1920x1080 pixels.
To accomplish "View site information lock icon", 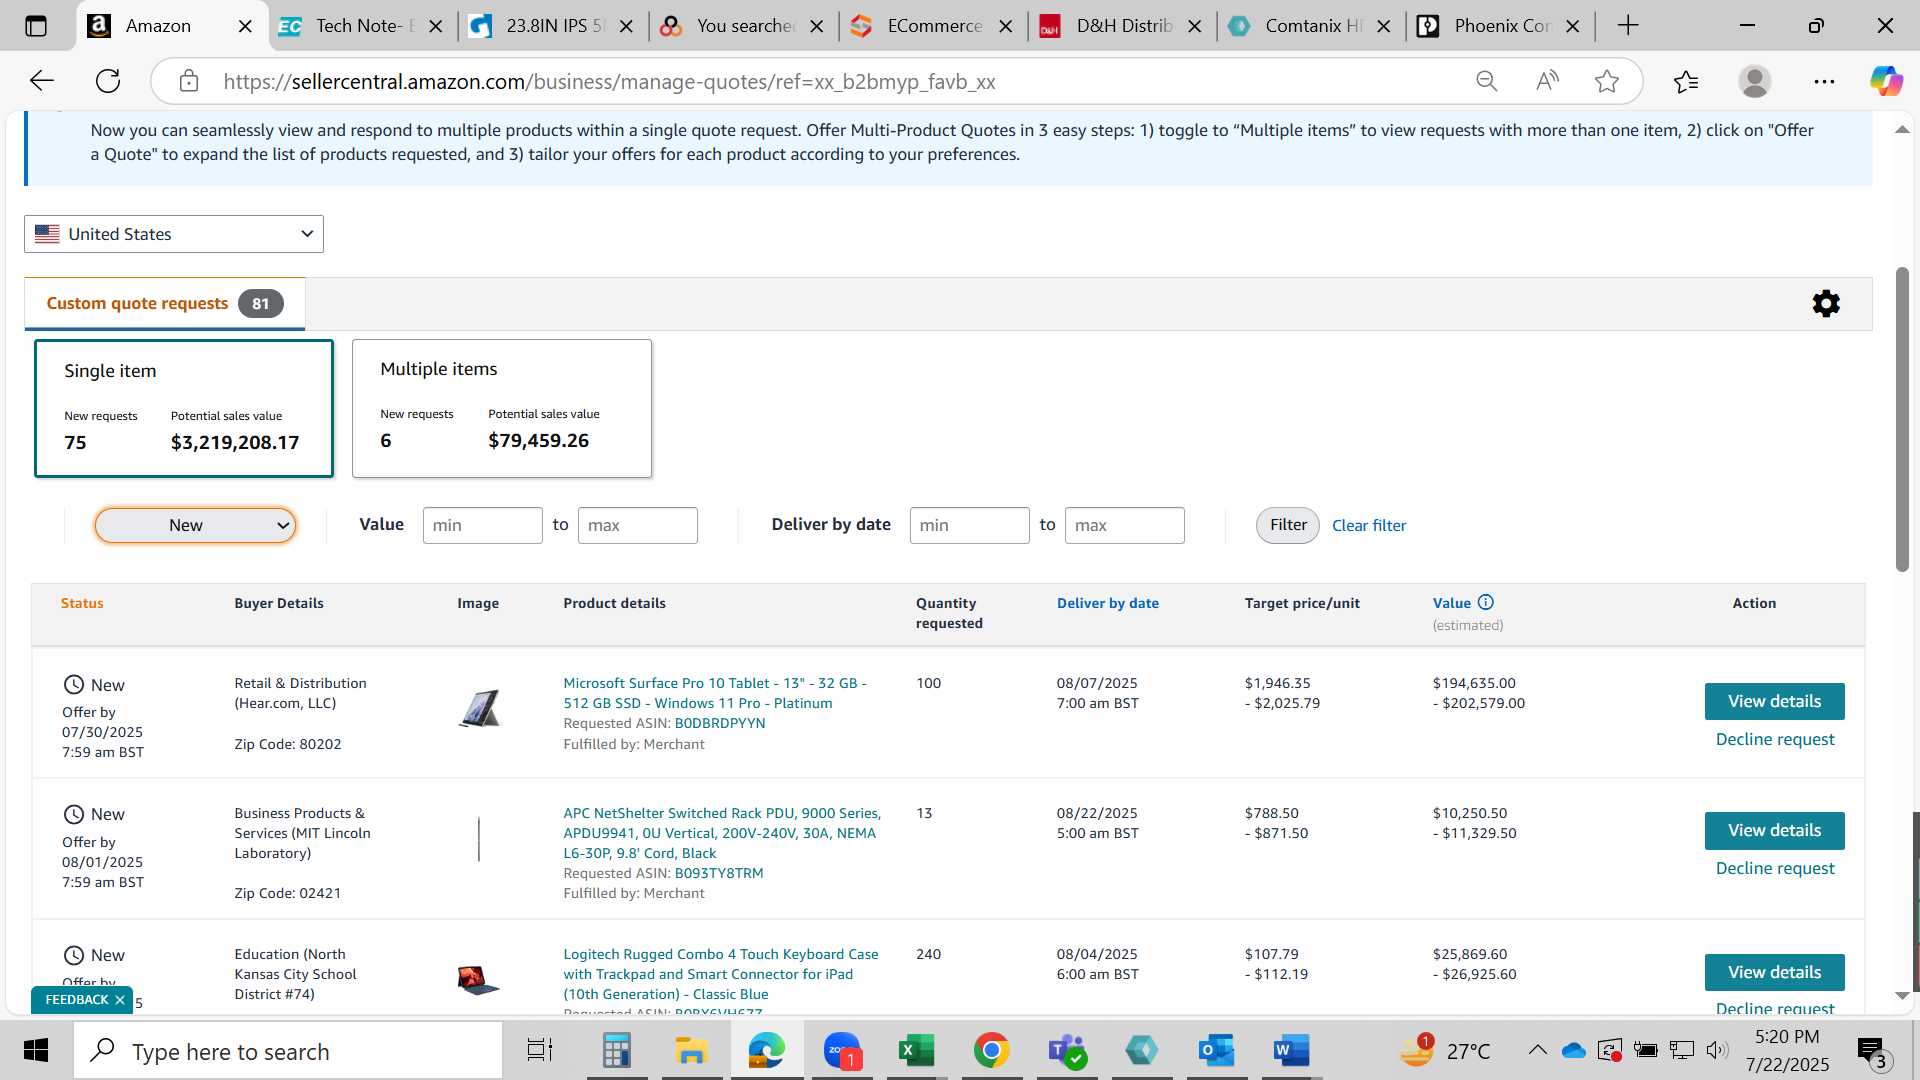I will [x=189, y=81].
